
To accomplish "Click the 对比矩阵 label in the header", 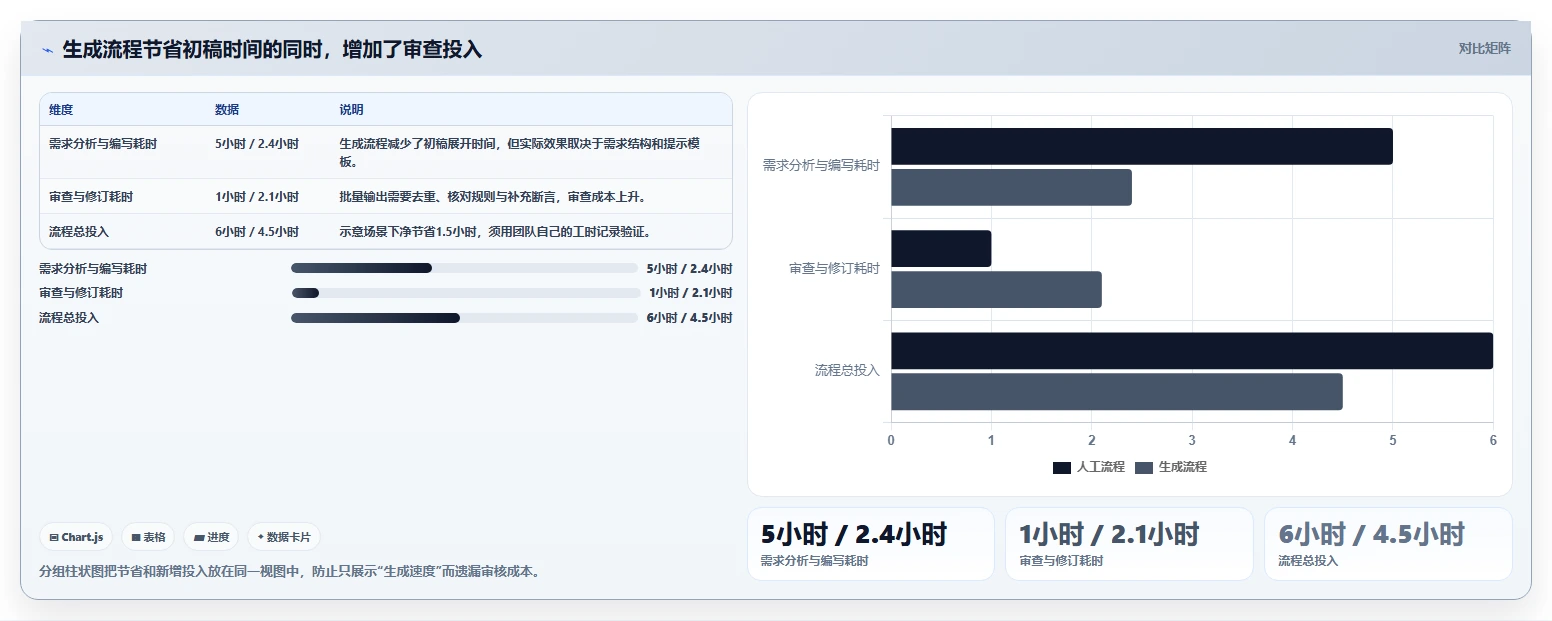I will pyautogui.click(x=1484, y=48).
